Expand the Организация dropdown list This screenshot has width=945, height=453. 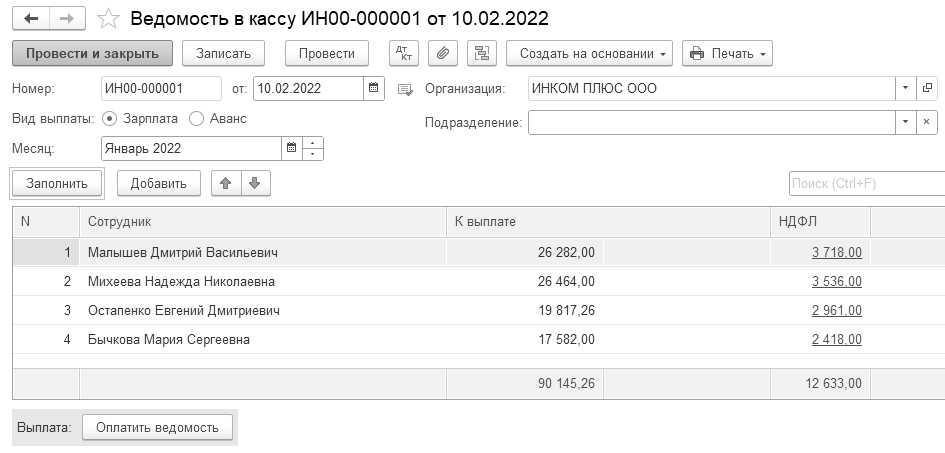(x=905, y=89)
